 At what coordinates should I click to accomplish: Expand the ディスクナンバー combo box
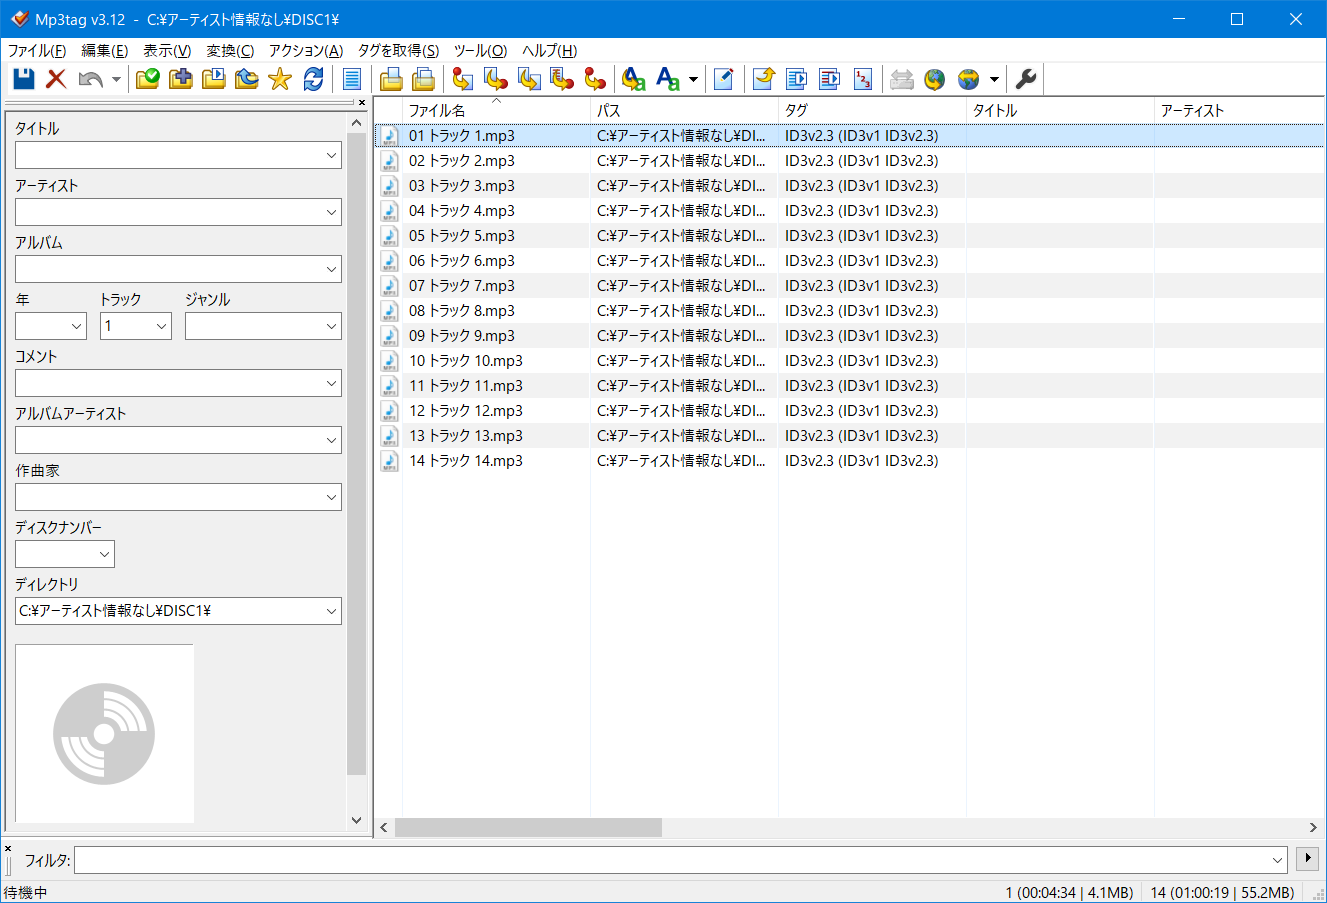pyautogui.click(x=104, y=554)
